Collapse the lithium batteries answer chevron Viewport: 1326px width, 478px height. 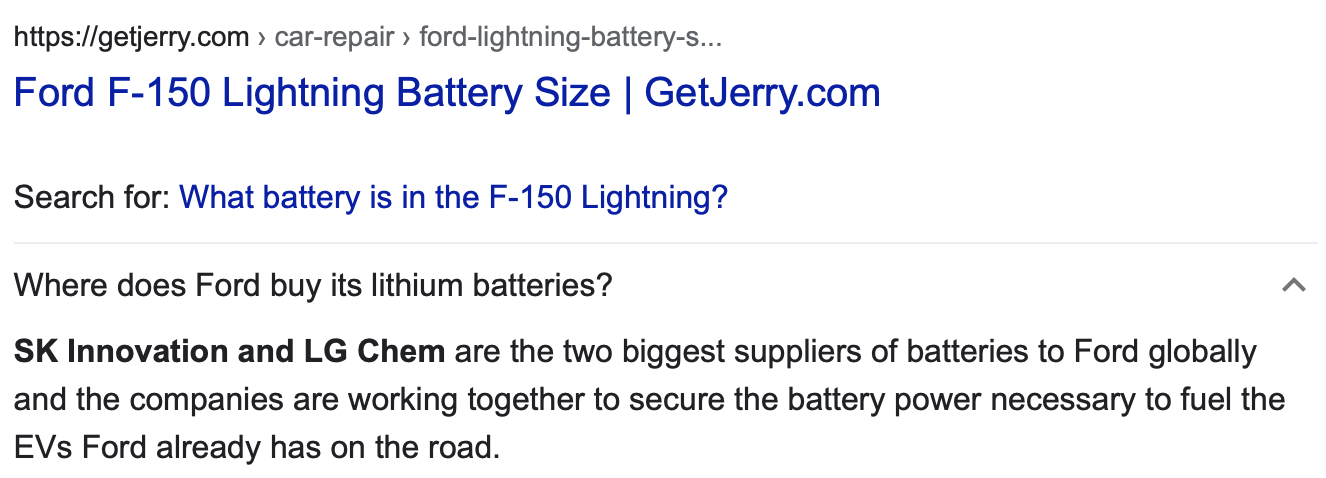pyautogui.click(x=1293, y=286)
